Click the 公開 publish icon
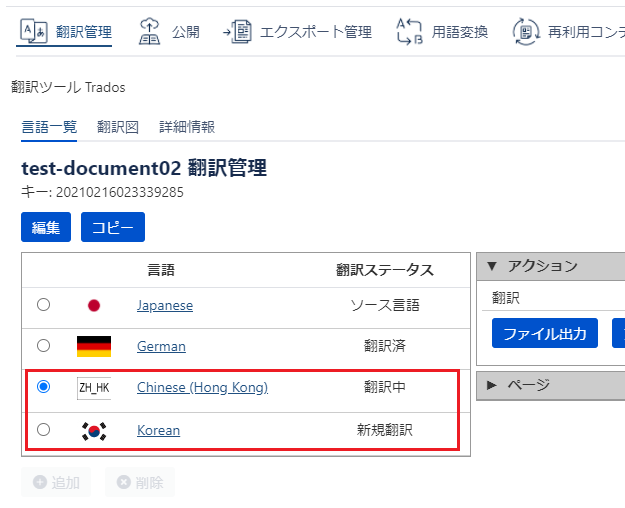 click(x=148, y=31)
